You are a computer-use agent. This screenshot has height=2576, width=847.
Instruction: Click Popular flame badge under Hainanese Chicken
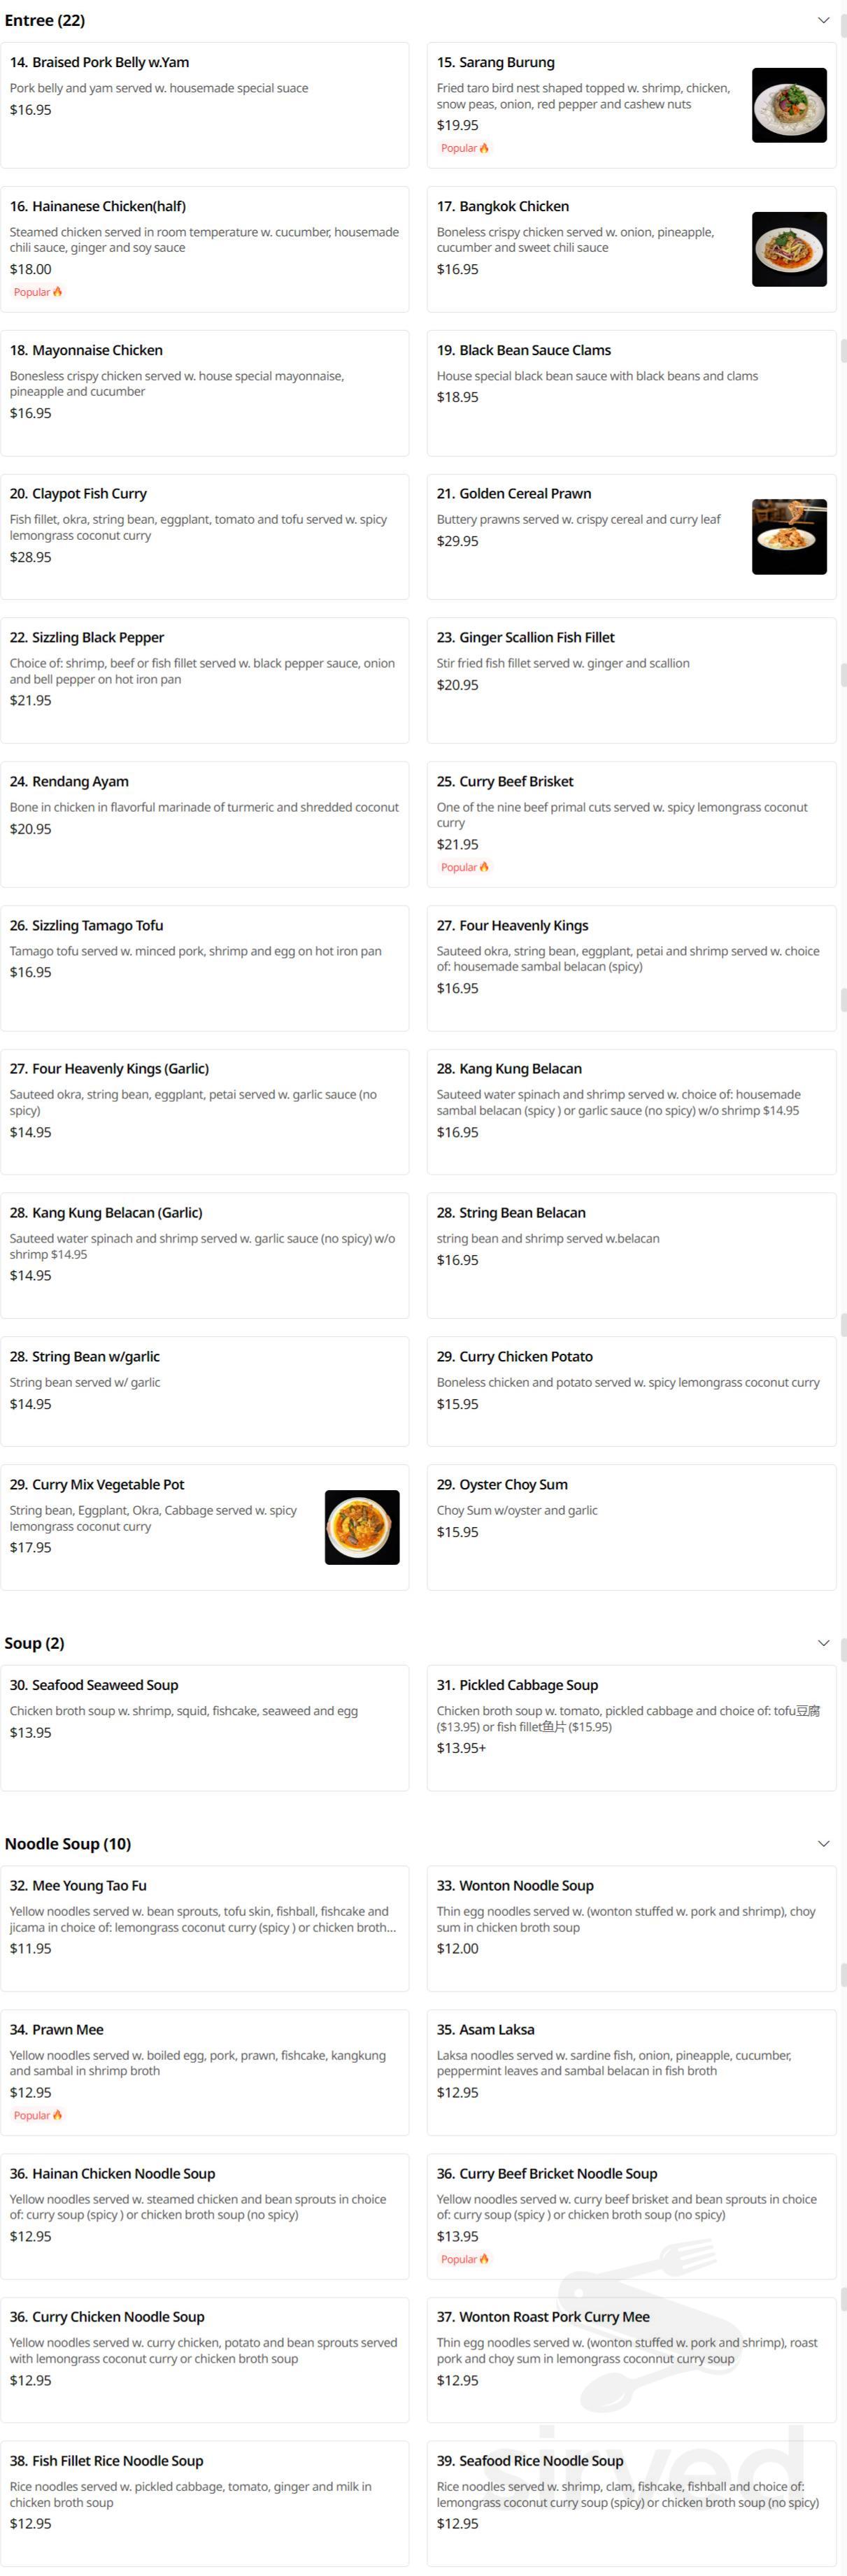(38, 292)
